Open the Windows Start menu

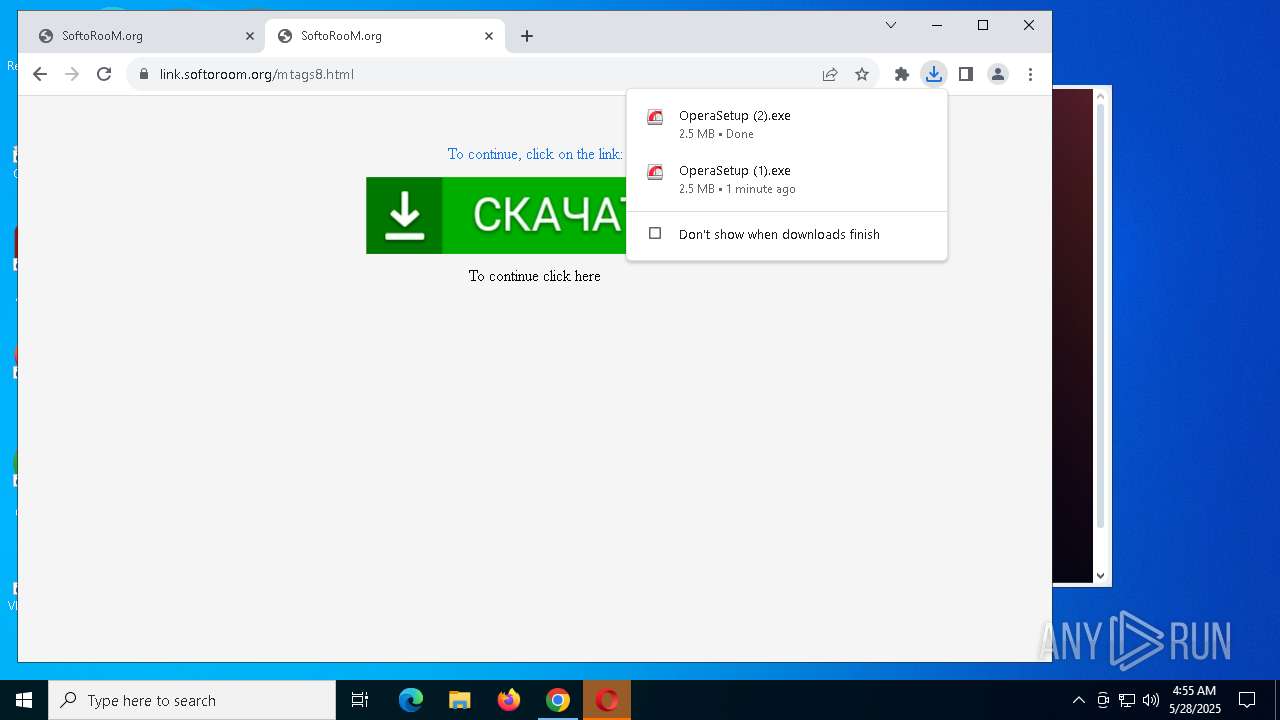[24, 700]
